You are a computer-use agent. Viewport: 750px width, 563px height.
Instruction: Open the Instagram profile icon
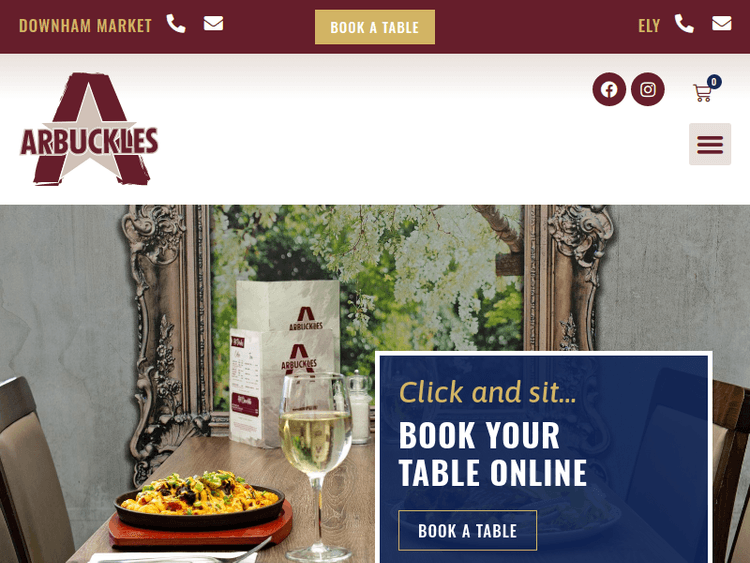tap(648, 89)
